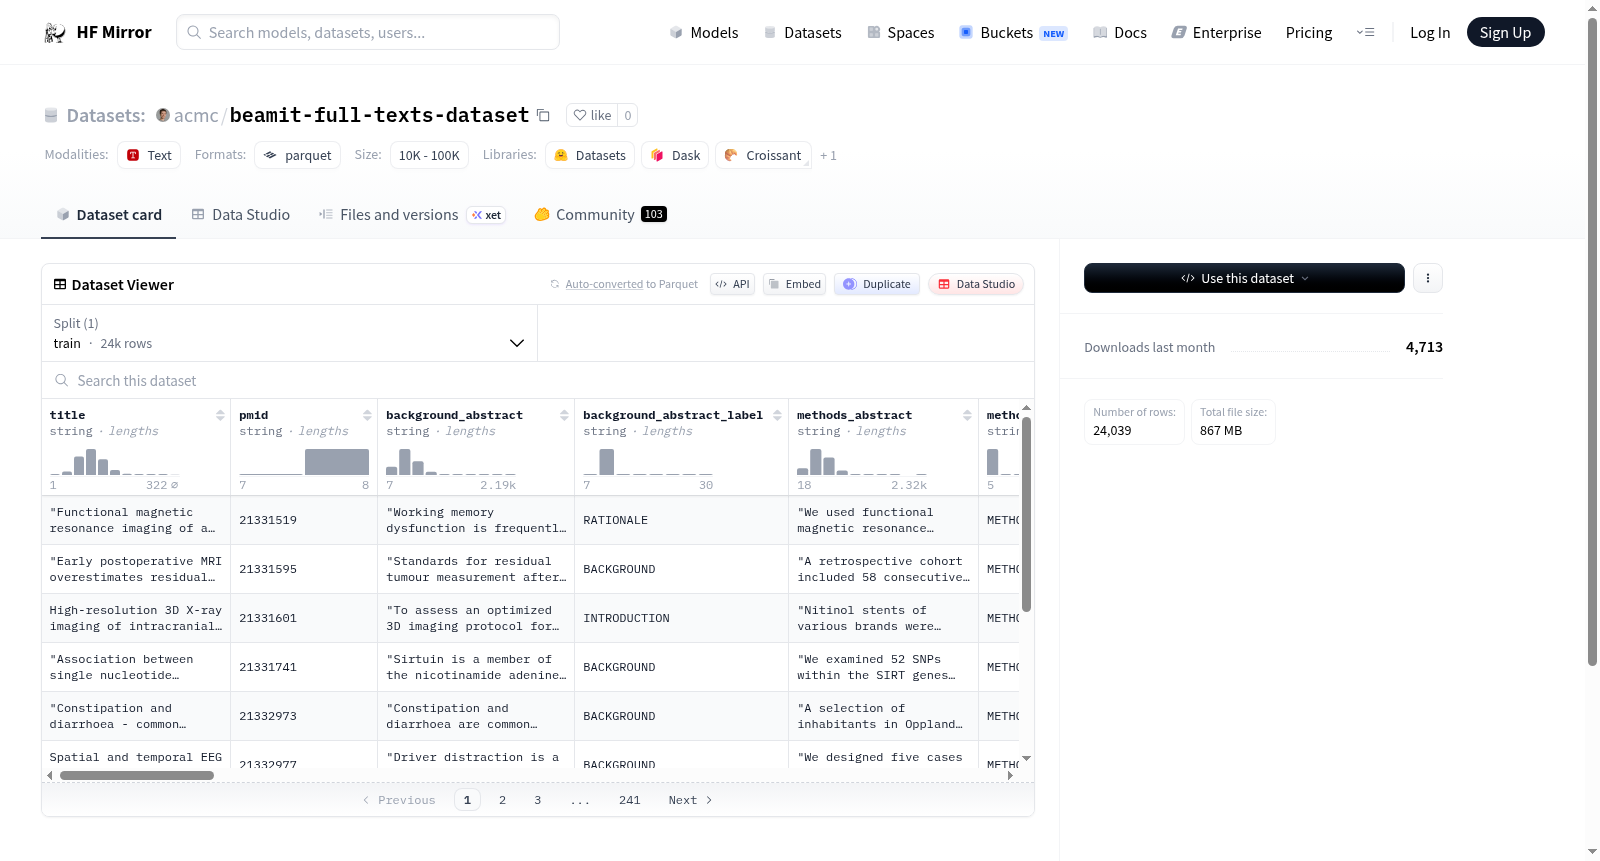Click the acmc author link

(196, 116)
